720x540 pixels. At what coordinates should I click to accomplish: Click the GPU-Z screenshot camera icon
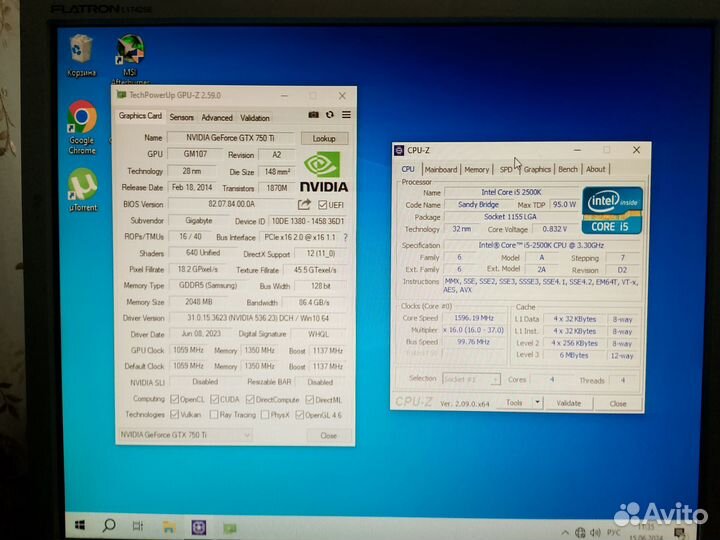coord(314,115)
